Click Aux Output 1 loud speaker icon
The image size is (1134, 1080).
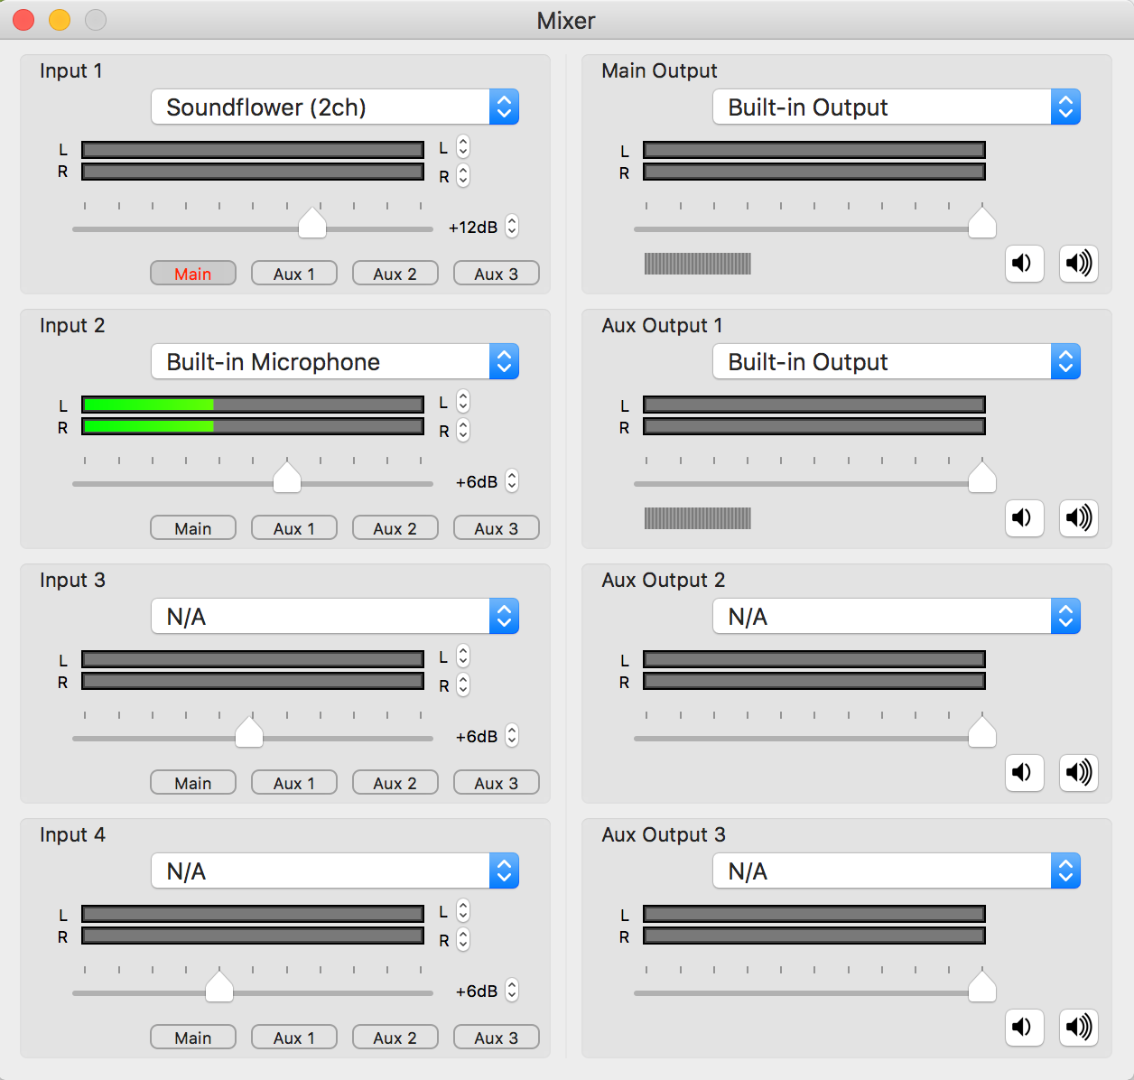1078,518
